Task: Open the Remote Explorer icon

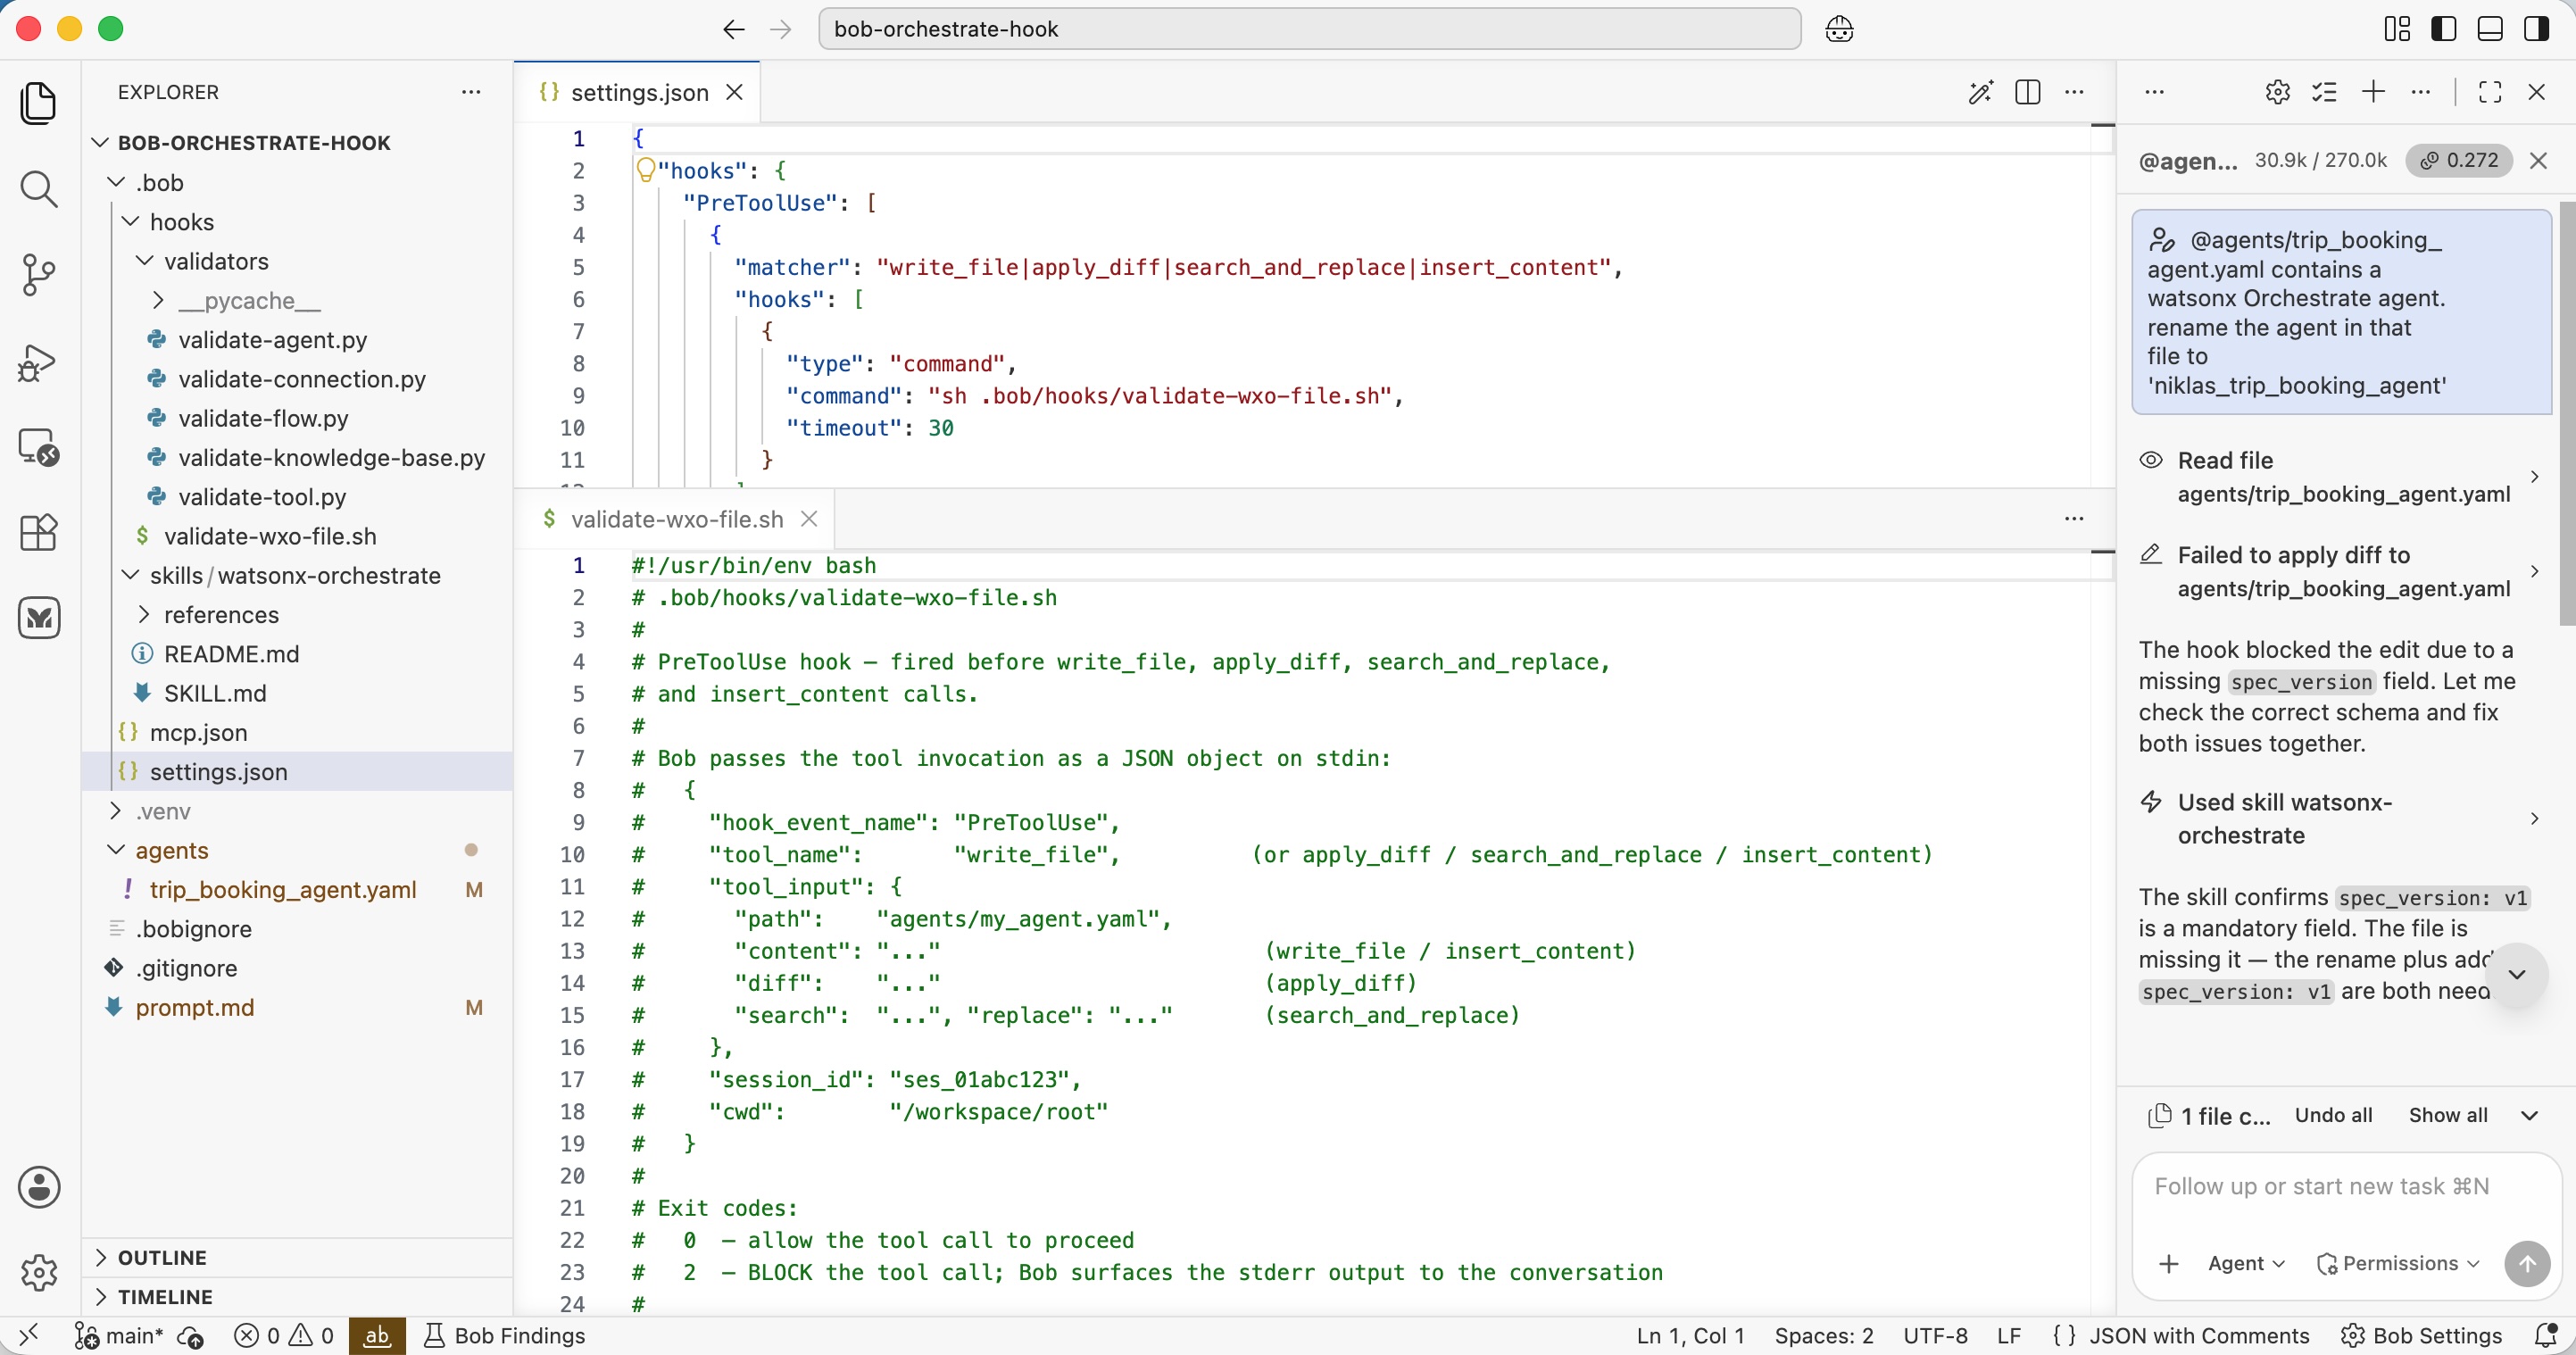Action: point(39,447)
